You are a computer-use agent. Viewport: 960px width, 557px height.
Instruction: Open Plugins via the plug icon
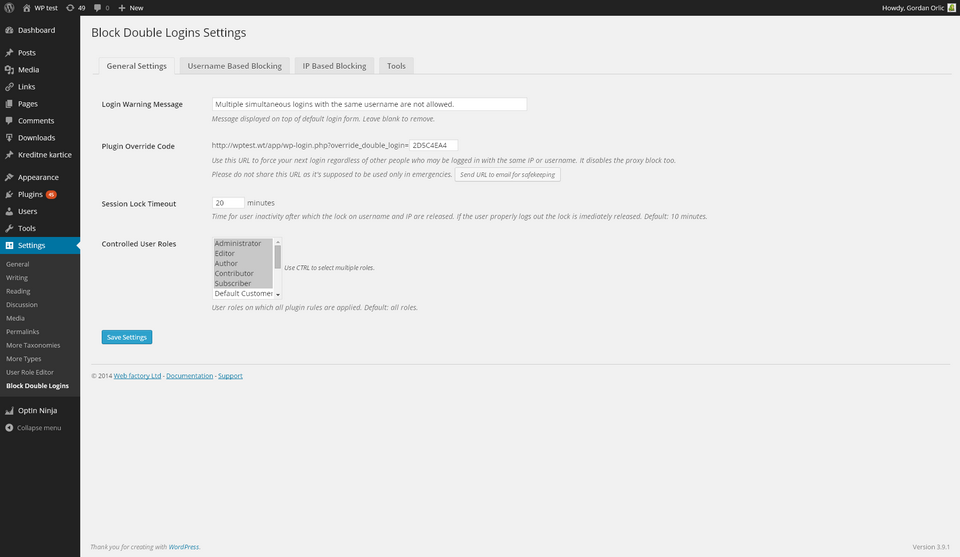tap(9, 194)
